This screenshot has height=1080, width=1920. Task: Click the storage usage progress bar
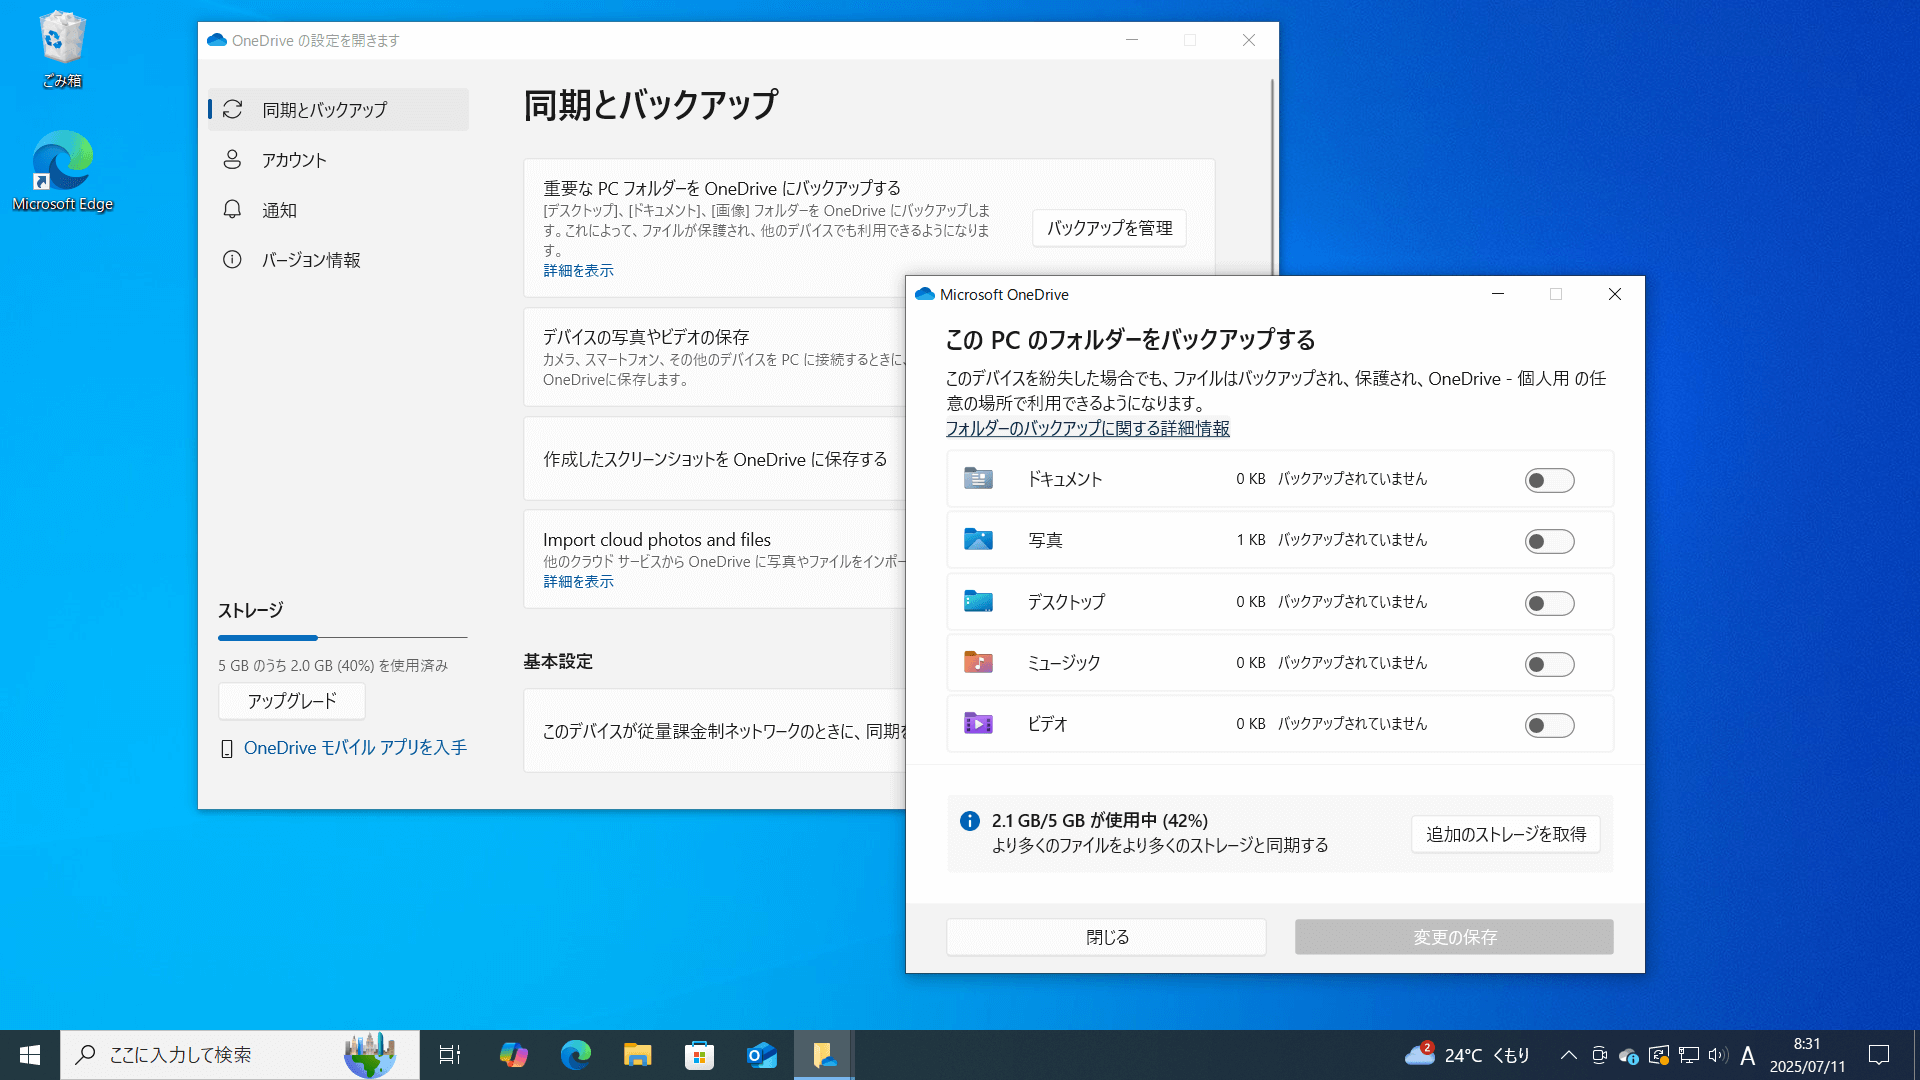click(342, 638)
